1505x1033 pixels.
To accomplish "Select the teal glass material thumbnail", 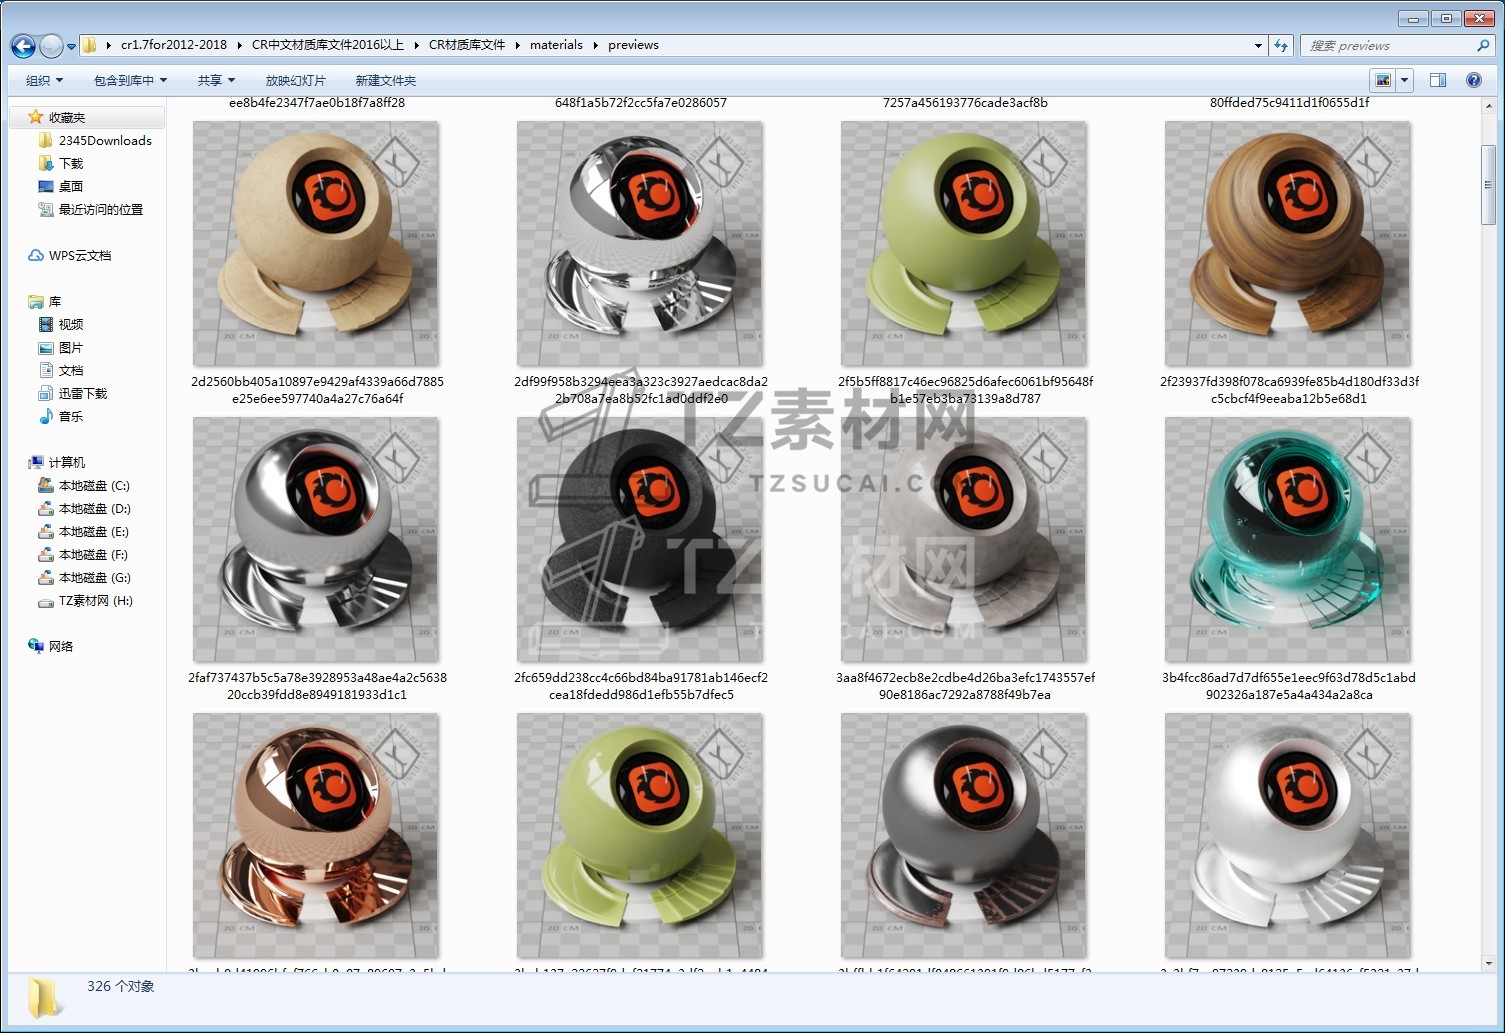I will [x=1287, y=540].
